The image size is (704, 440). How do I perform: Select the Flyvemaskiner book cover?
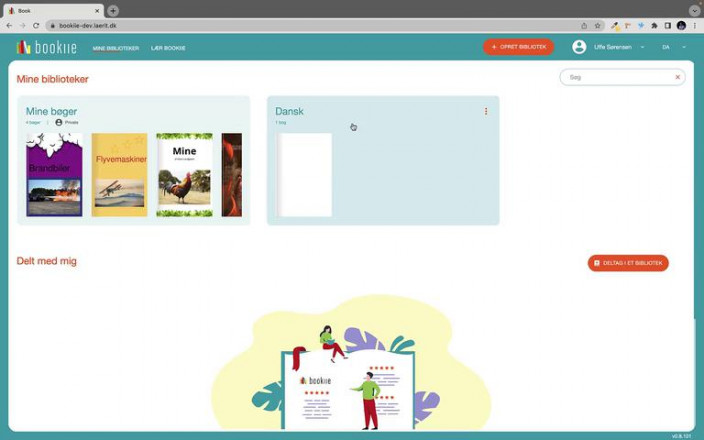(120, 175)
